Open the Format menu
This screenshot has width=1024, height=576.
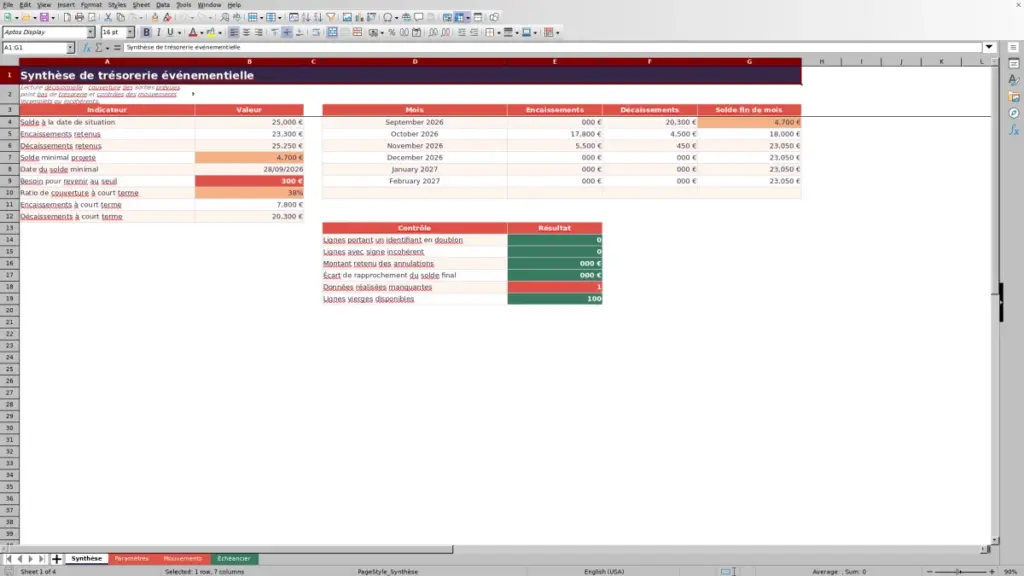tap(91, 5)
